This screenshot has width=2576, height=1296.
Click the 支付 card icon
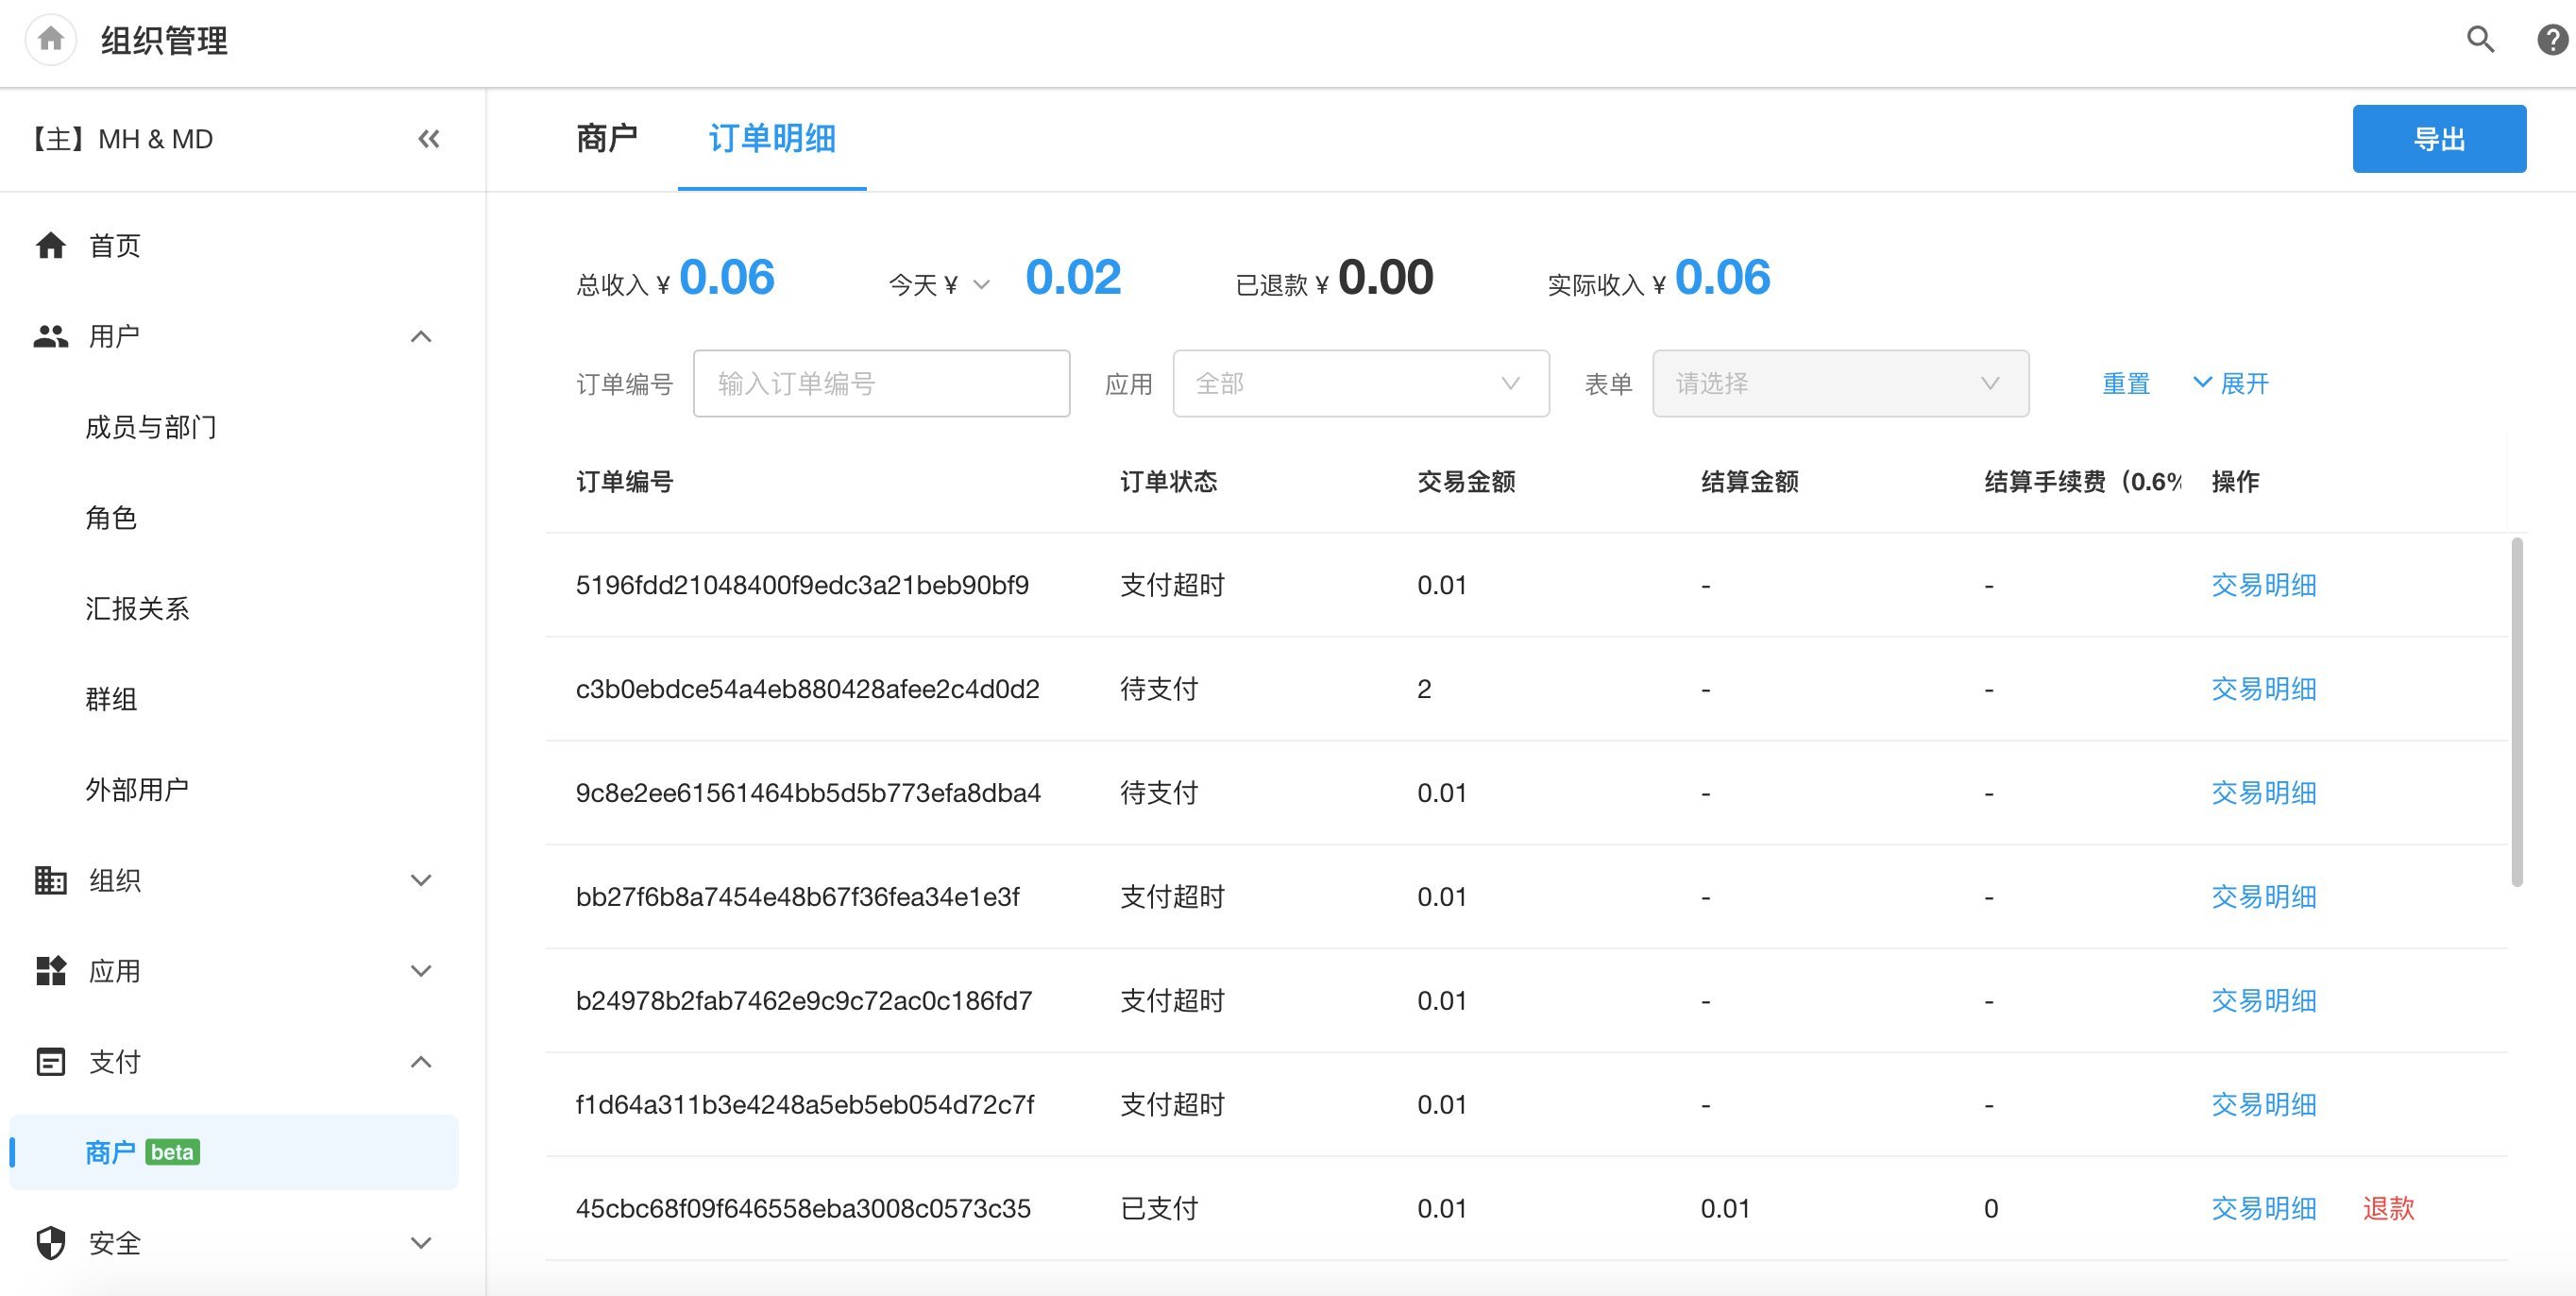pyautogui.click(x=51, y=1062)
